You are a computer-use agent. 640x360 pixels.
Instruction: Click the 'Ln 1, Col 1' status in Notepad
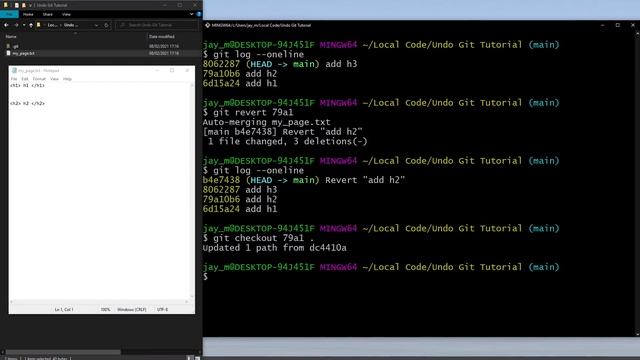pyautogui.click(x=64, y=309)
